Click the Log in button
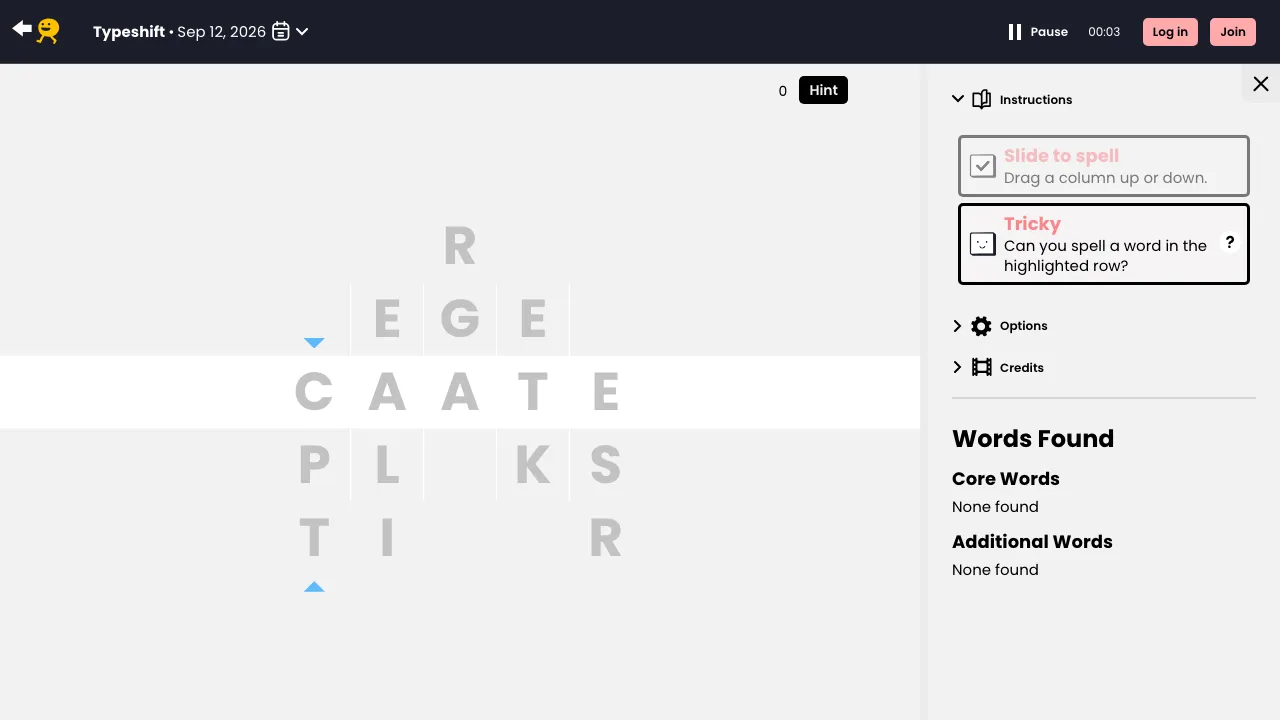This screenshot has width=1280, height=720. [x=1170, y=32]
